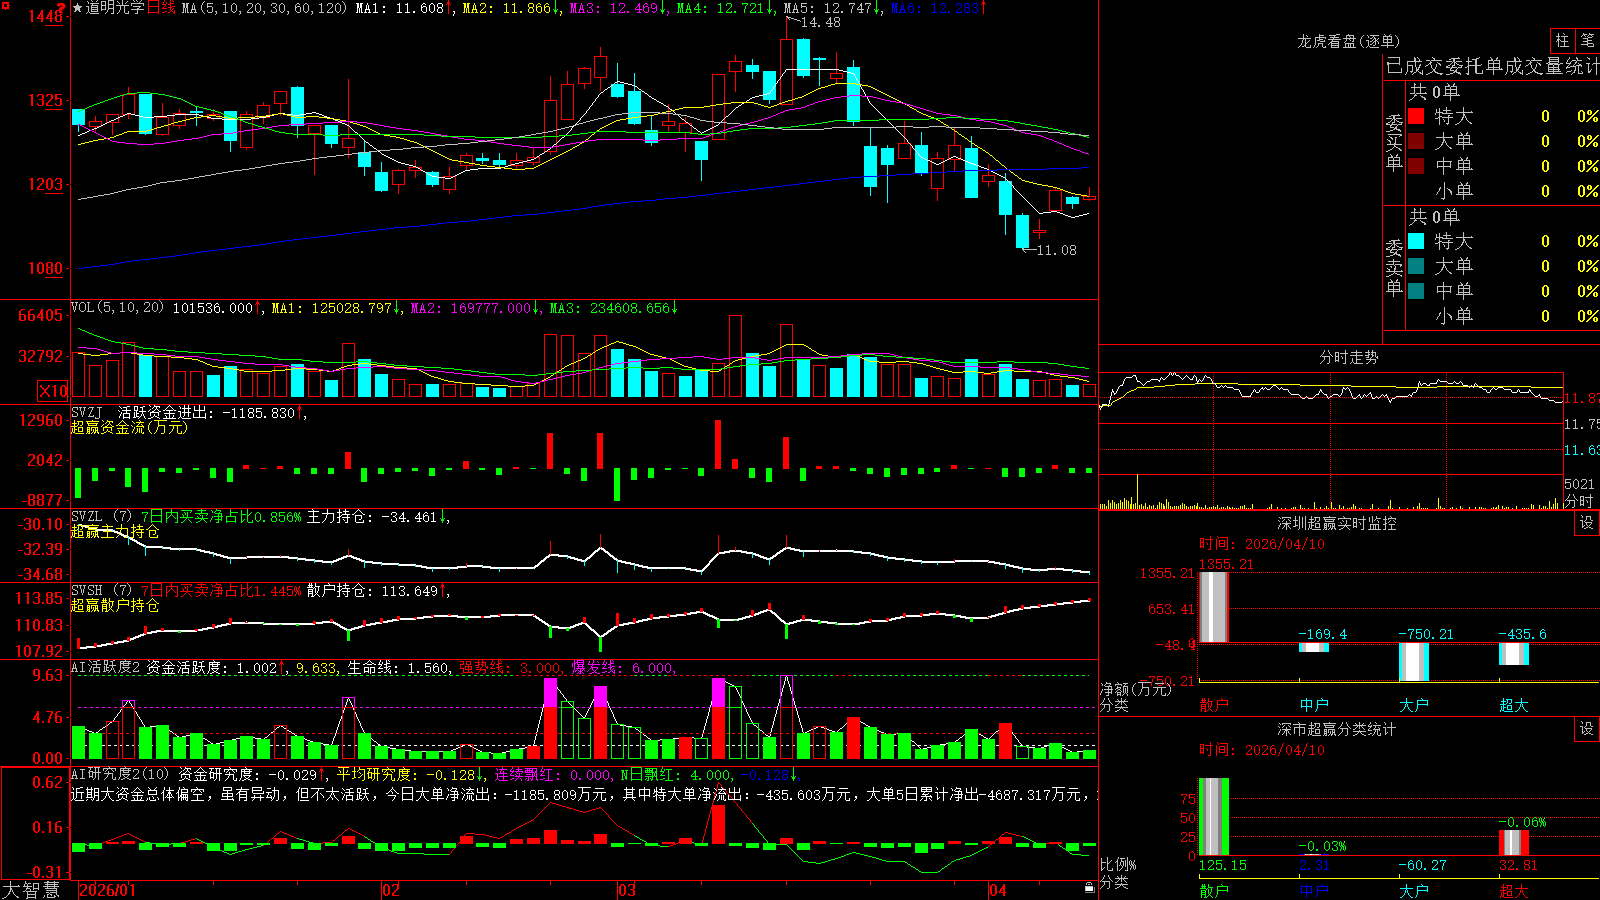
Task: Click the 大智慧 logo in bottom-left corner
Action: coord(31,889)
